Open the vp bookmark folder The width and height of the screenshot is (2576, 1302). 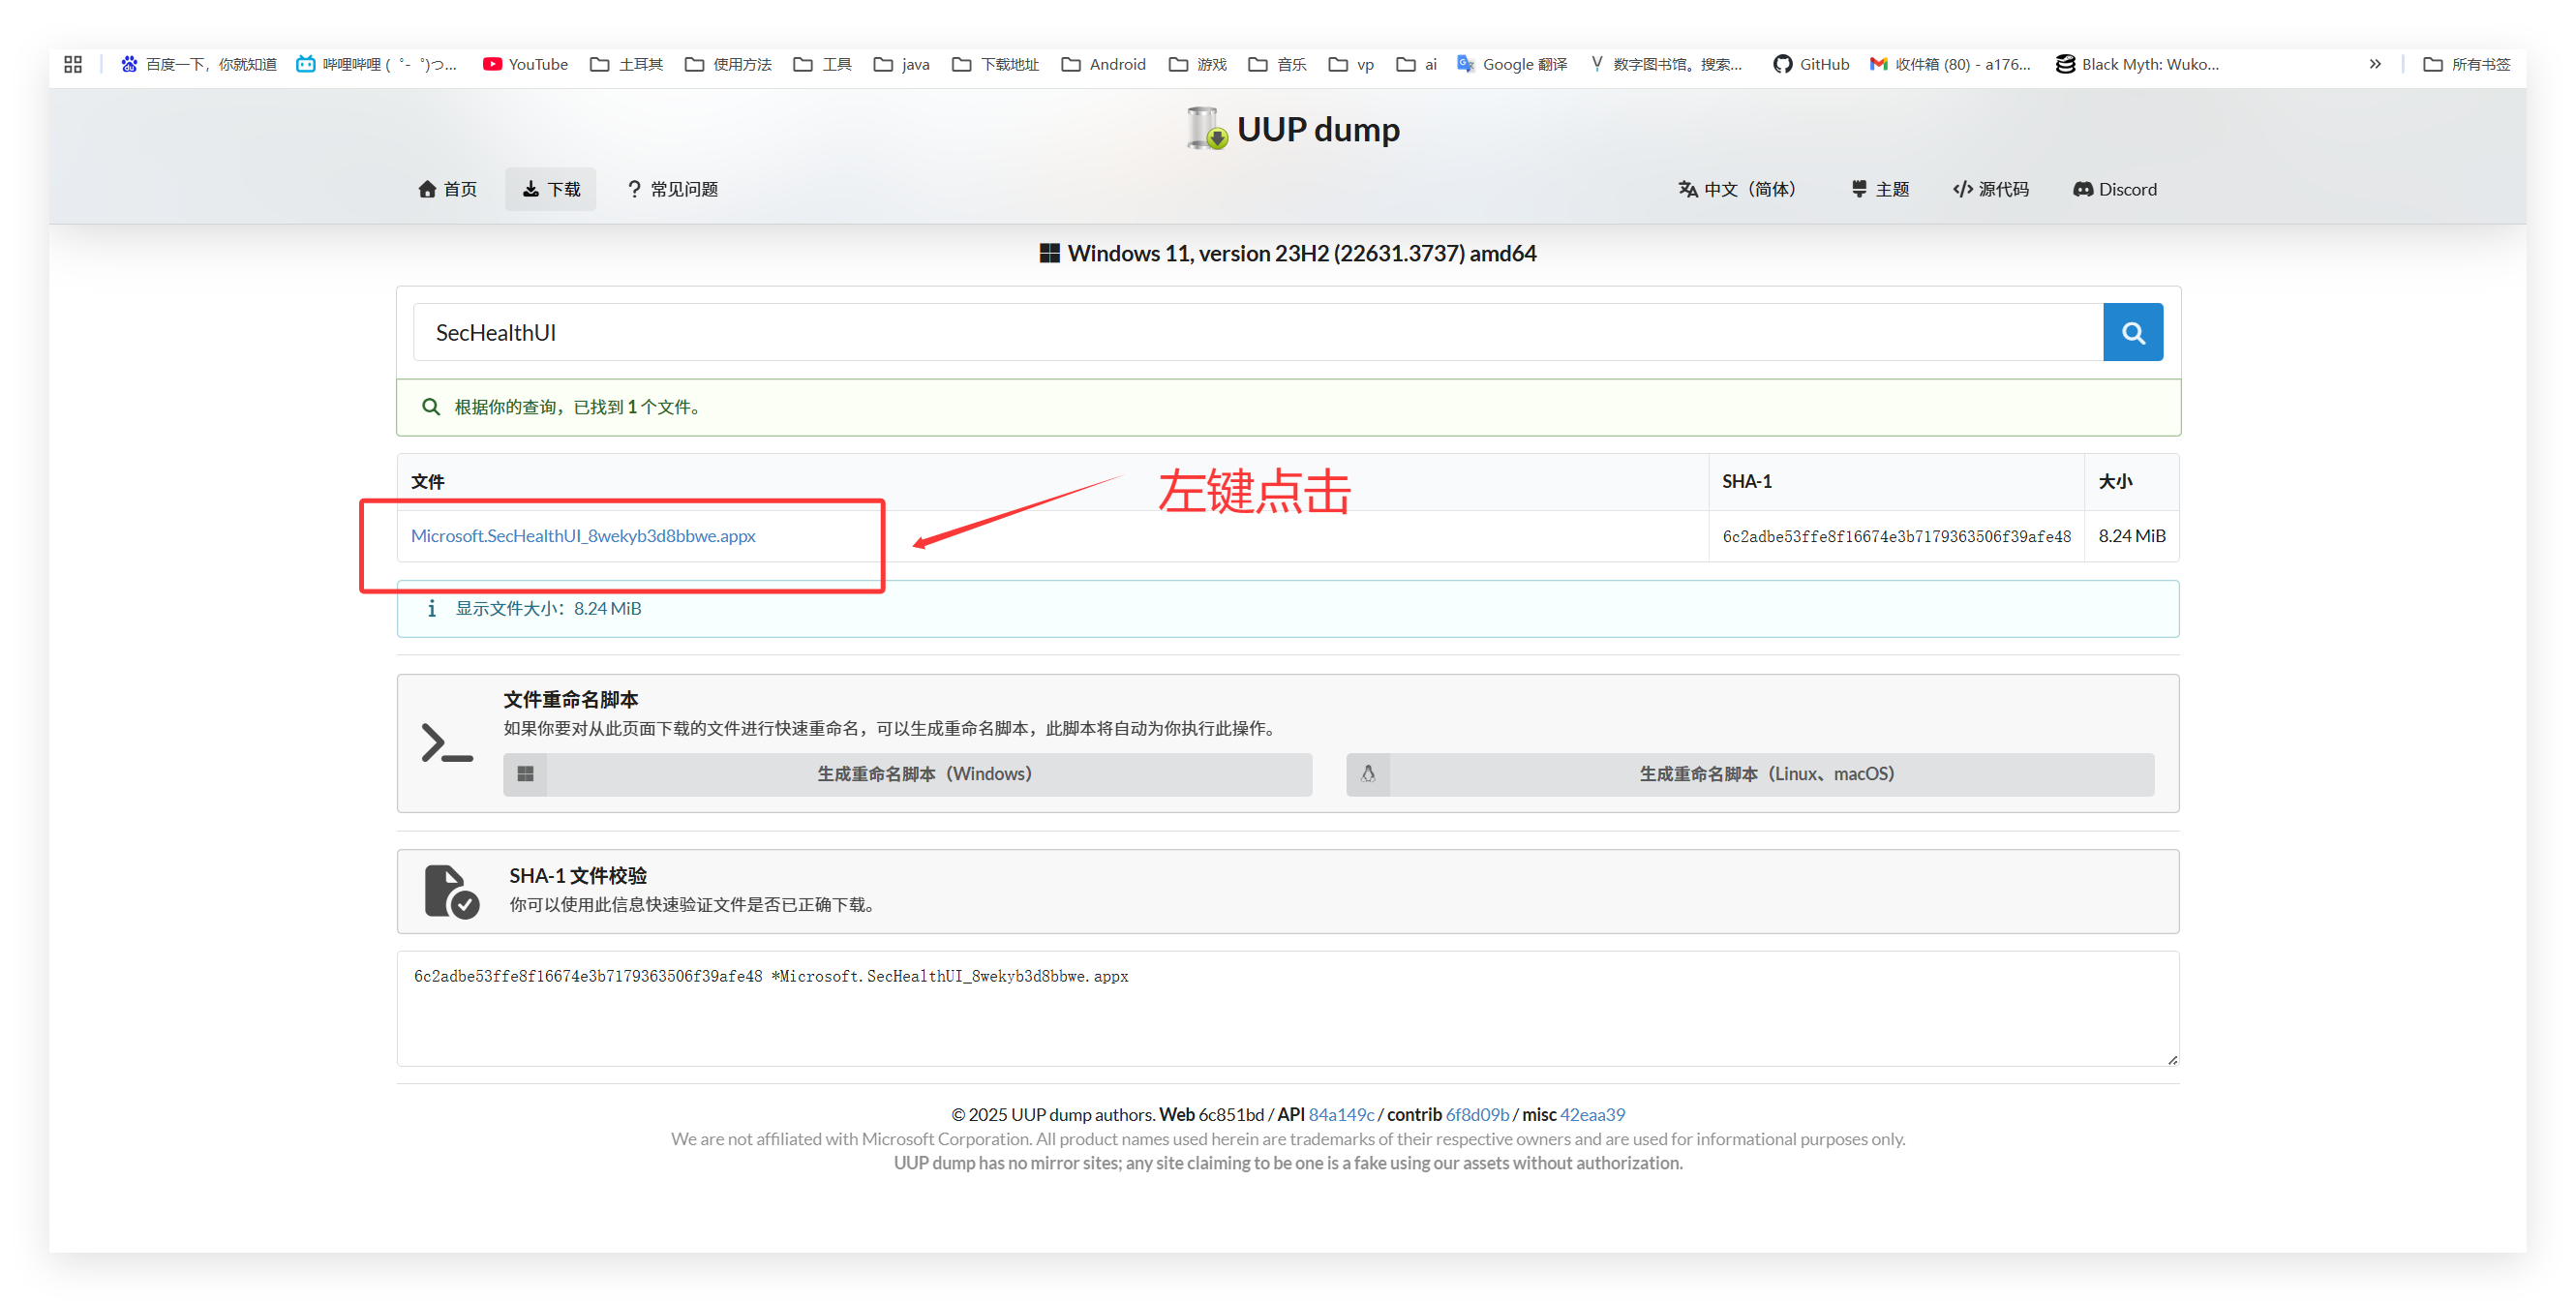pyautogui.click(x=1351, y=64)
